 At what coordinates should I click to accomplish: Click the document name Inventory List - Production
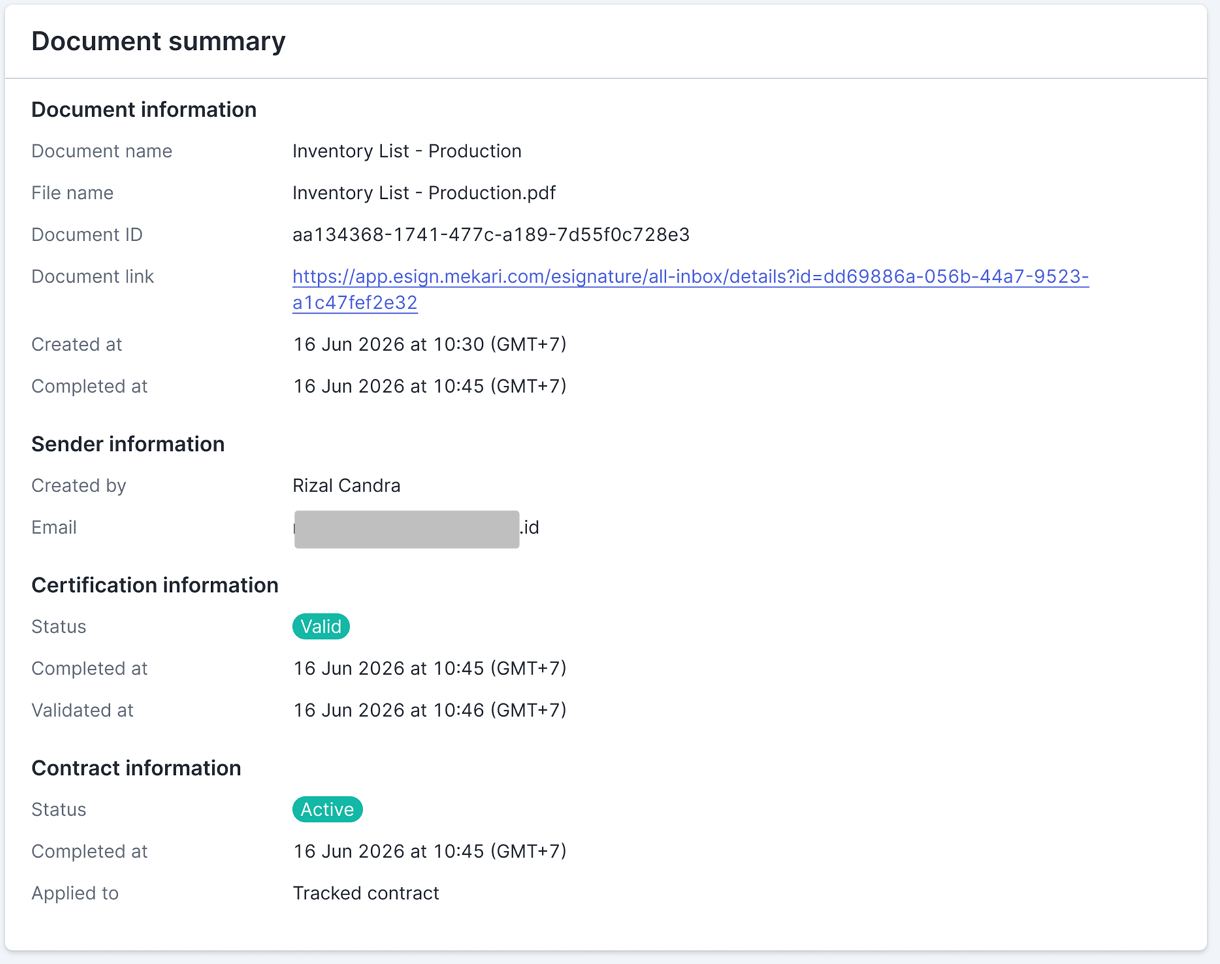407,151
